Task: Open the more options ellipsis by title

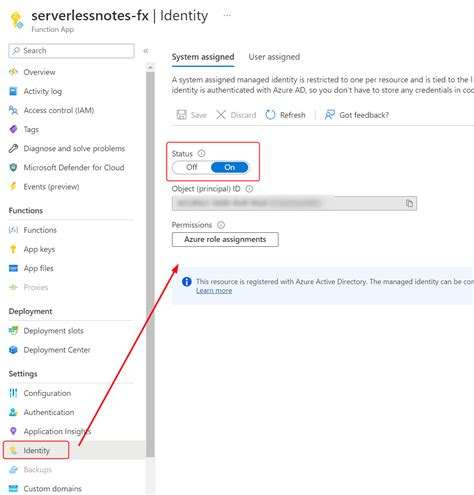Action: [x=227, y=15]
